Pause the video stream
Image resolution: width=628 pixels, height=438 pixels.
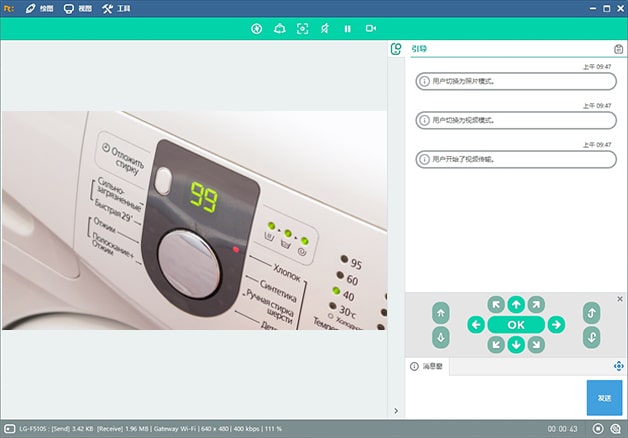[x=347, y=28]
